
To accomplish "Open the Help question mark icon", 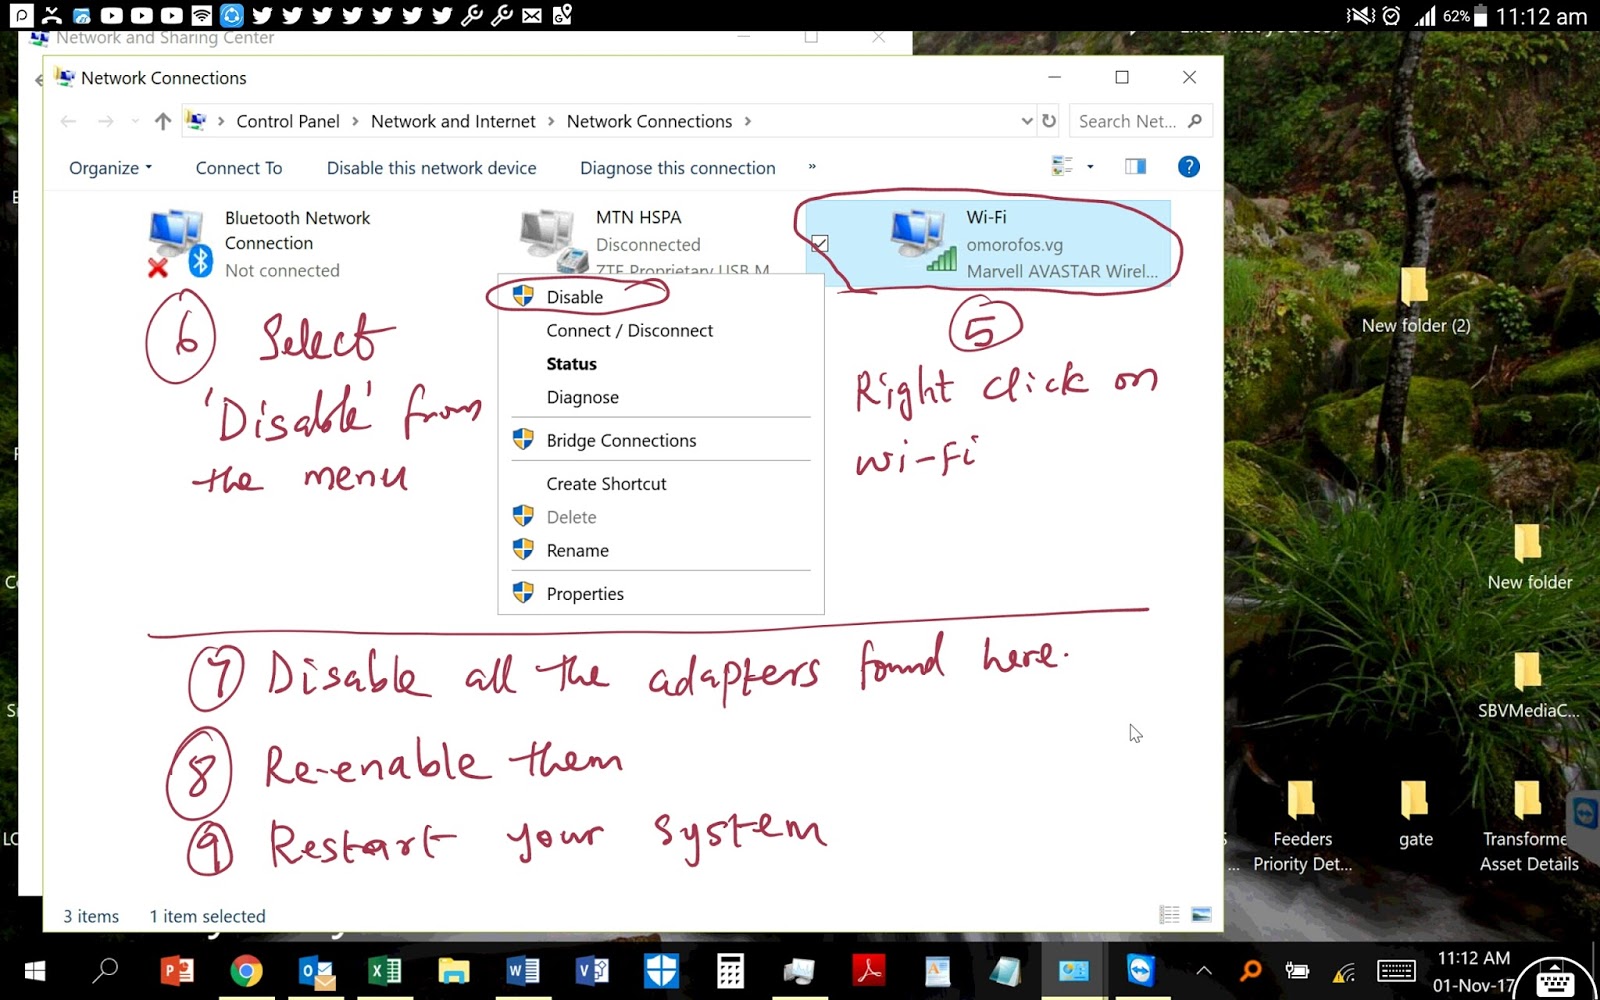I will click(1188, 166).
